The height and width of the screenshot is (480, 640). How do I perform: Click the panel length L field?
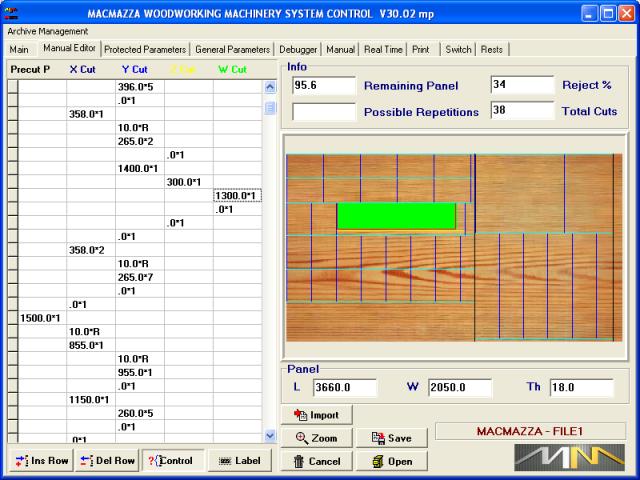coord(345,387)
